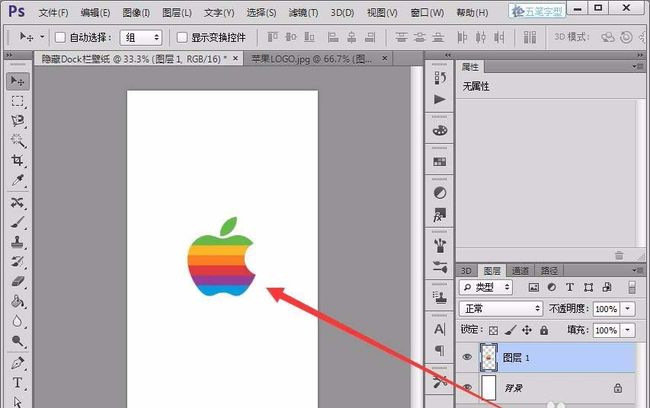Open the 文件(F) menu

pyautogui.click(x=53, y=13)
